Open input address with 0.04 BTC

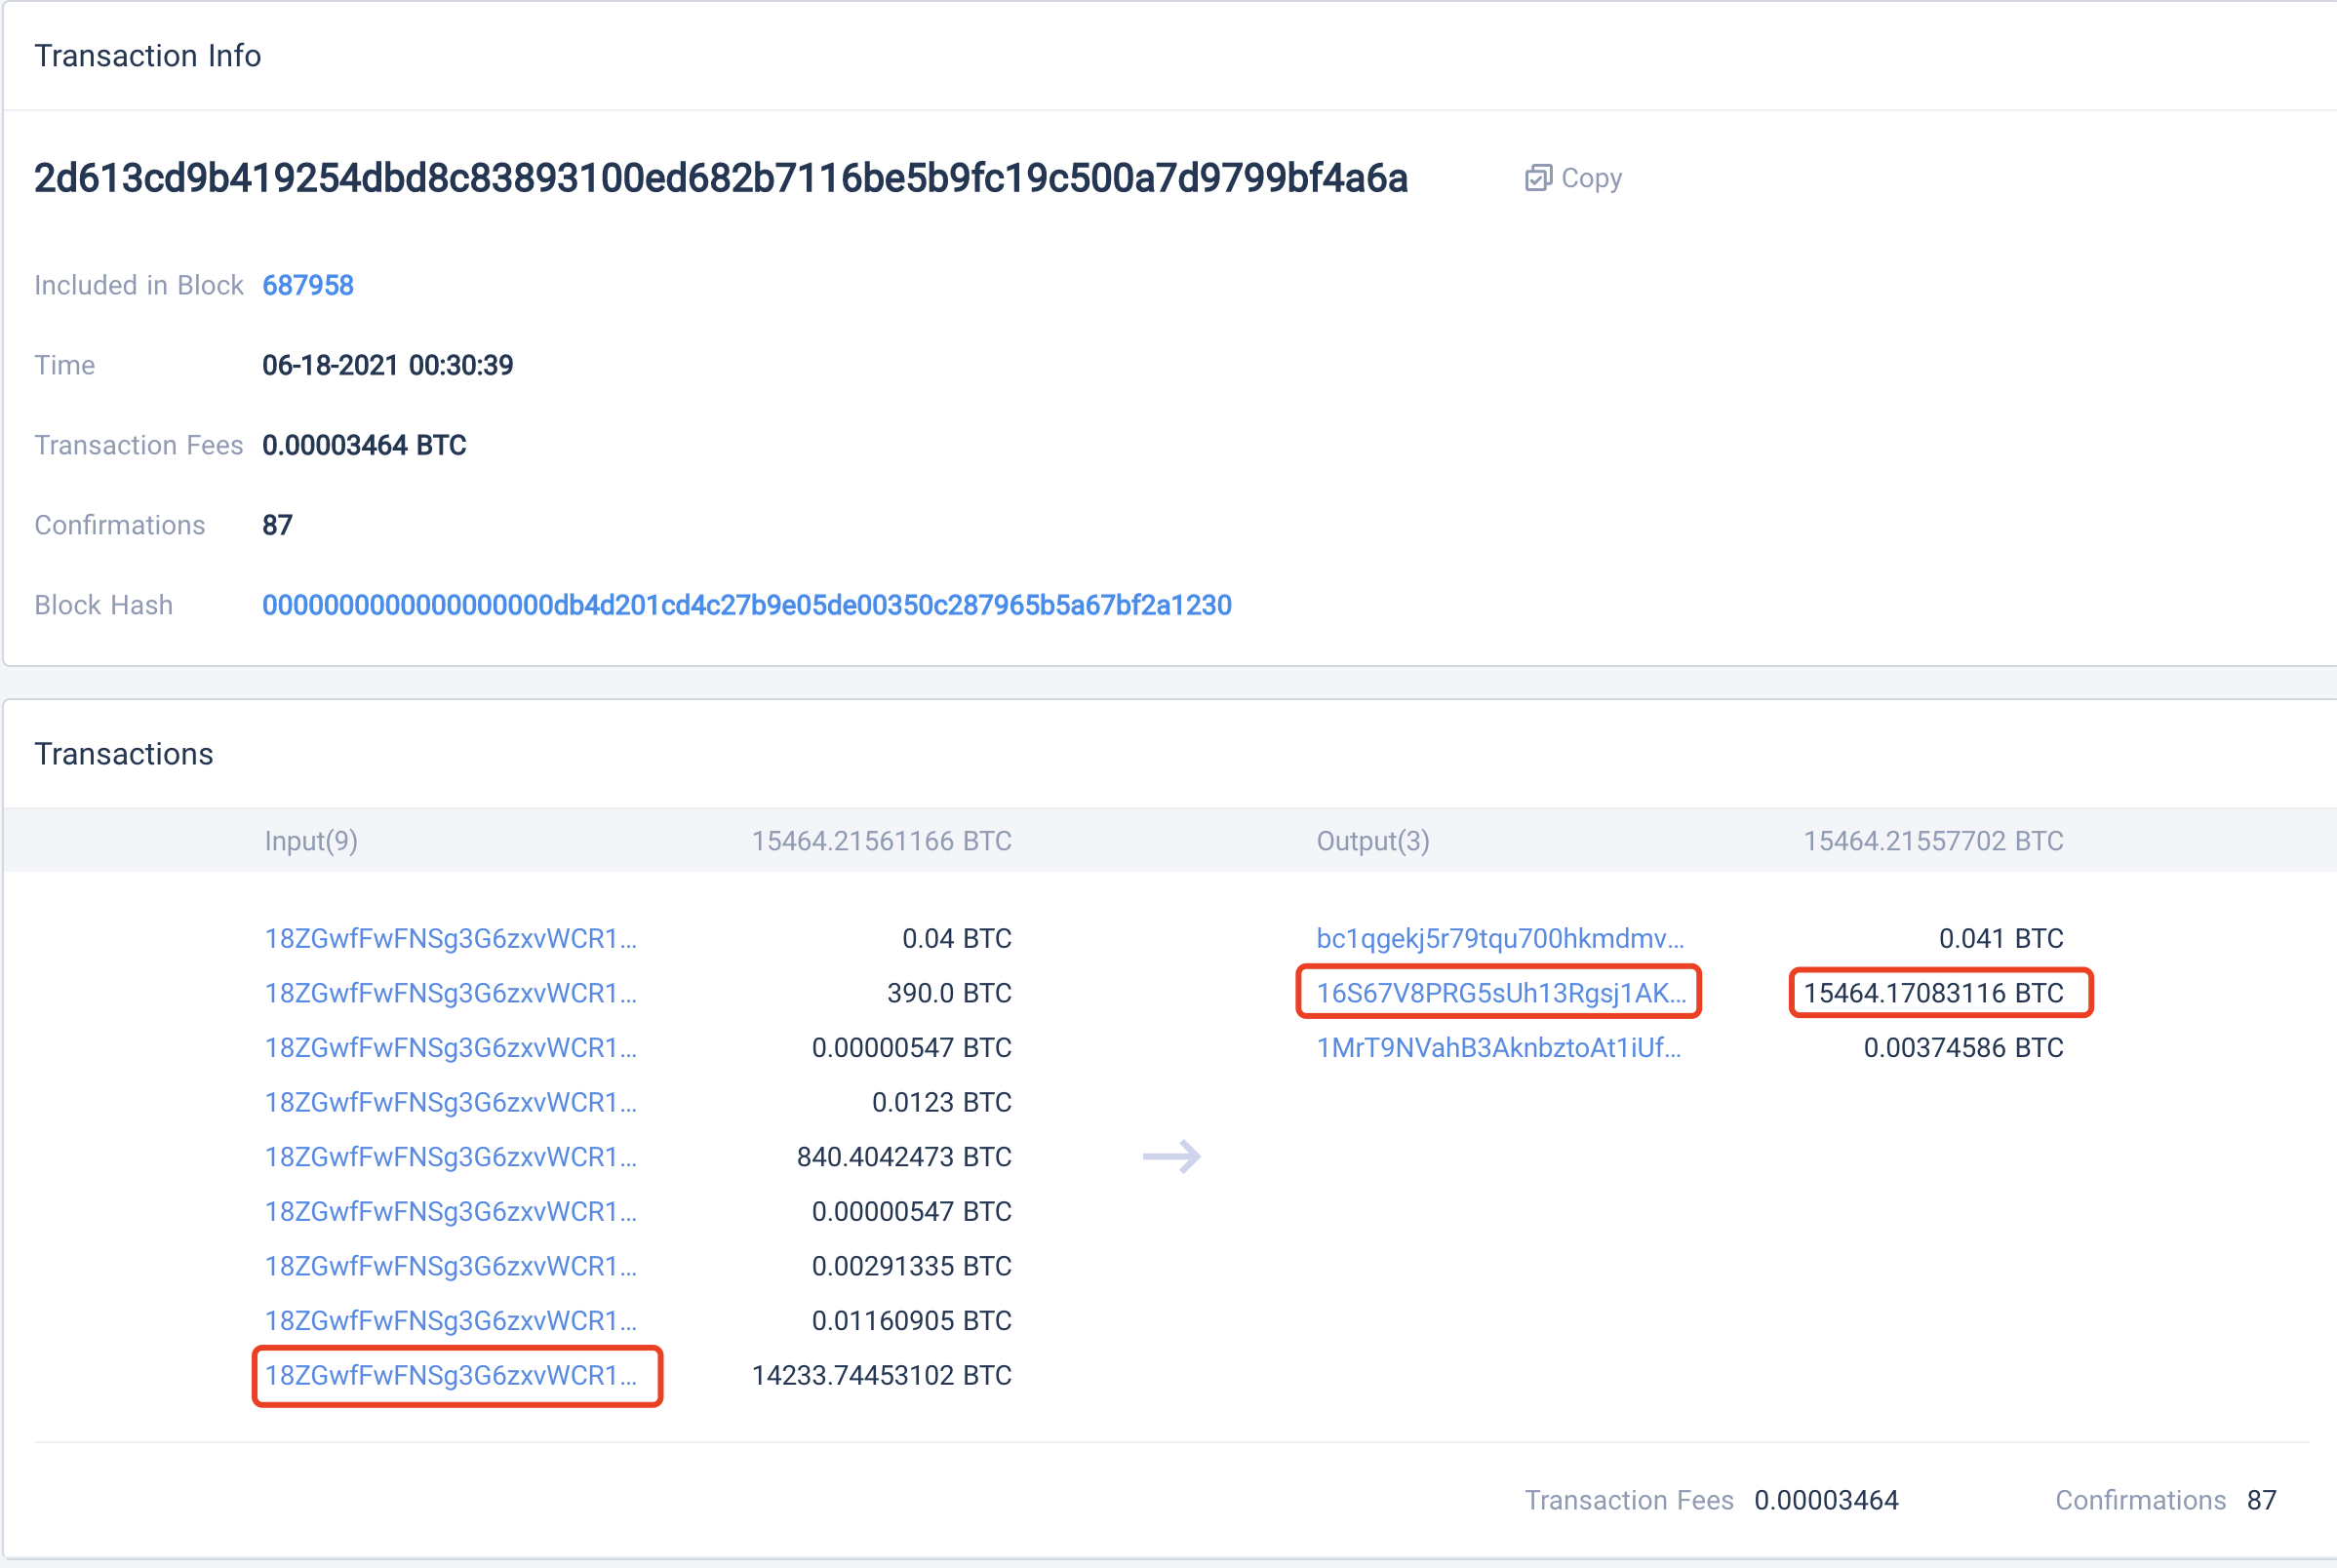click(450, 938)
